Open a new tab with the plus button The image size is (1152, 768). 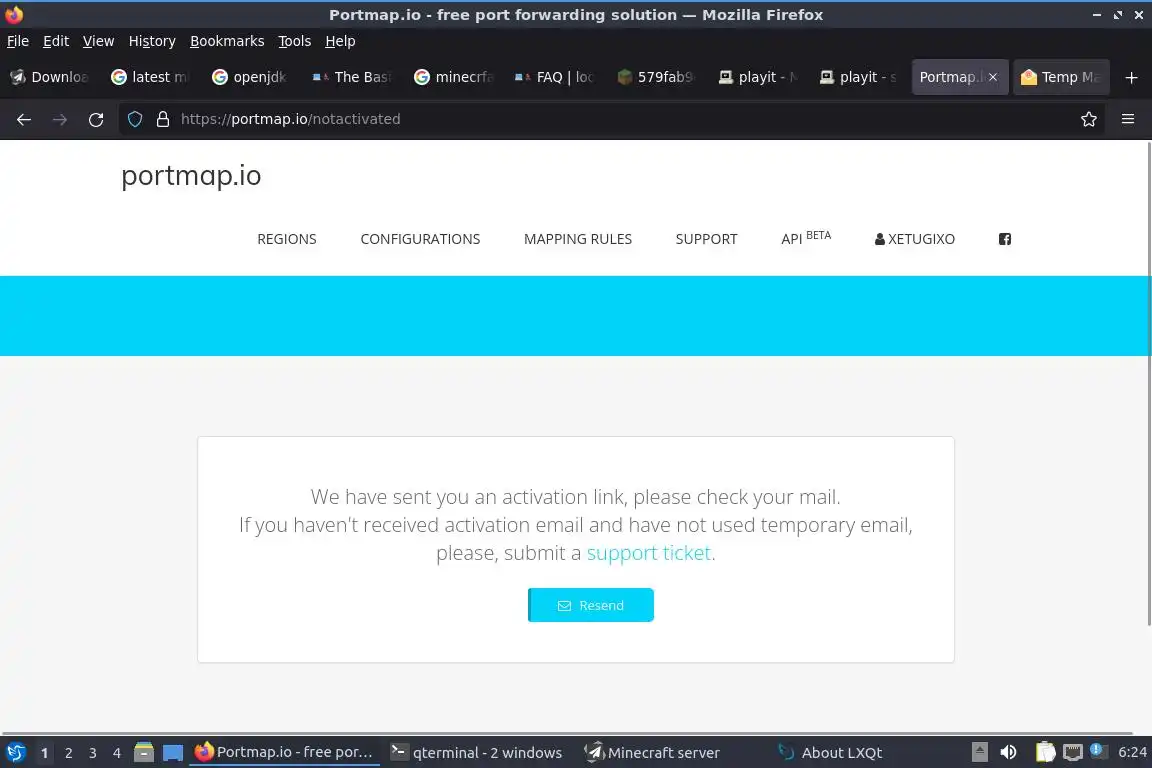click(x=1131, y=77)
